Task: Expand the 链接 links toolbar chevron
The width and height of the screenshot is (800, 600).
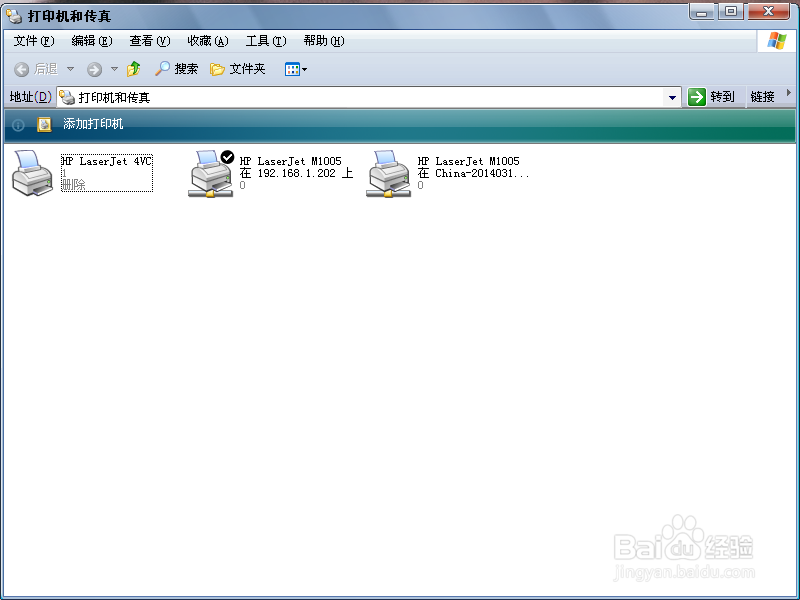Action: [x=789, y=92]
